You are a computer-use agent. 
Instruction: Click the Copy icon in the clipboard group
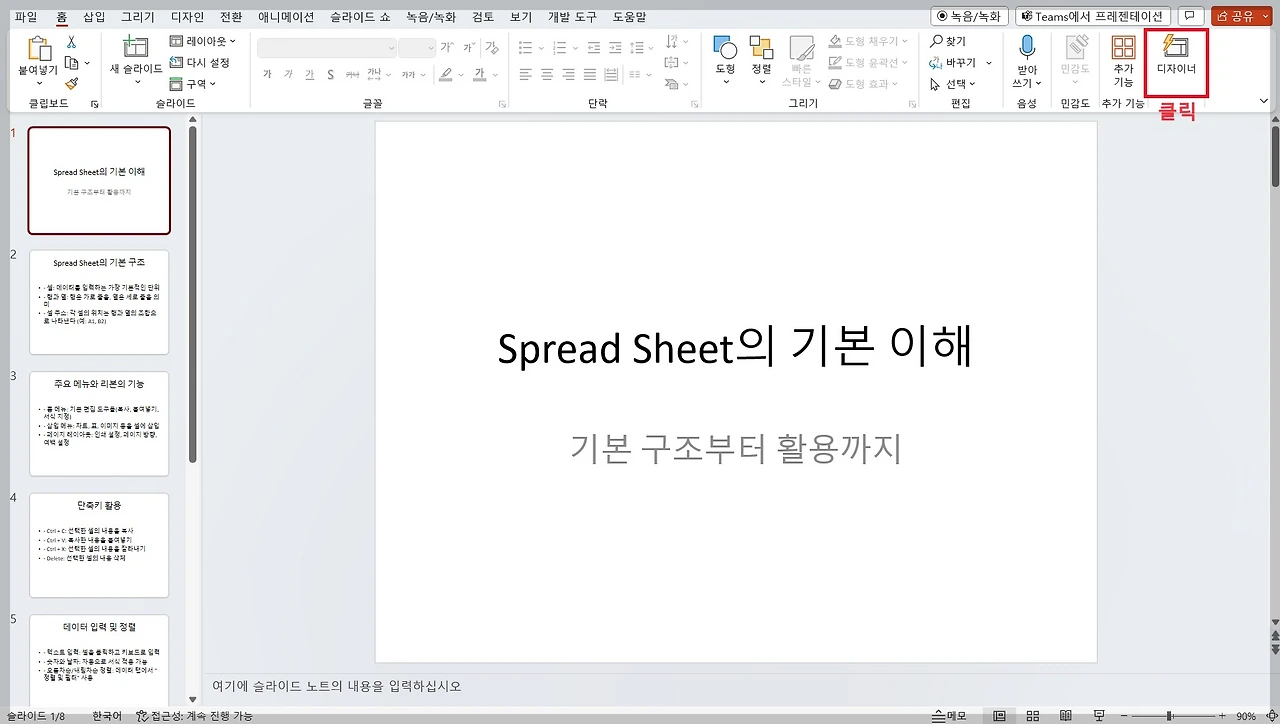(71, 63)
